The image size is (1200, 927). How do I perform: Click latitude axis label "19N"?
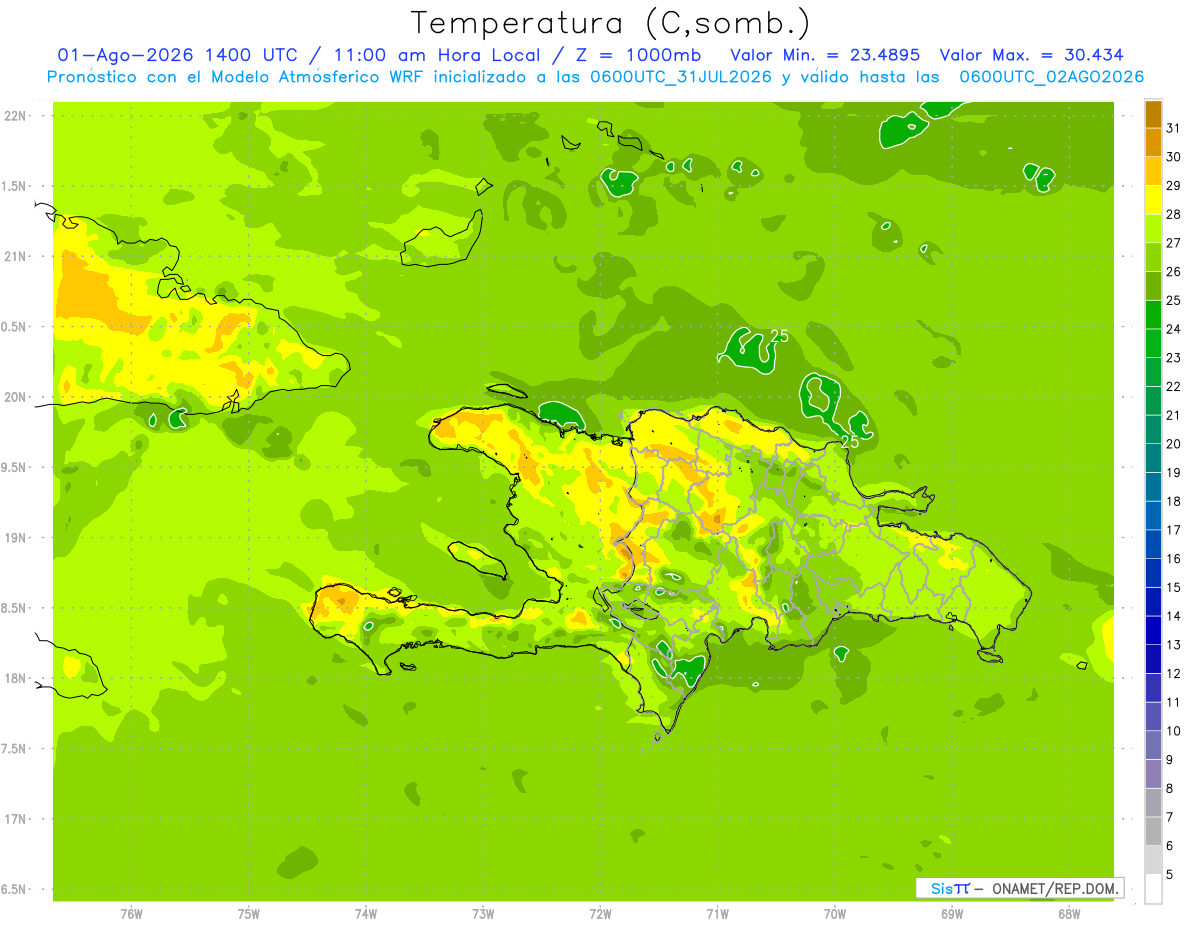pyautogui.click(x=16, y=538)
